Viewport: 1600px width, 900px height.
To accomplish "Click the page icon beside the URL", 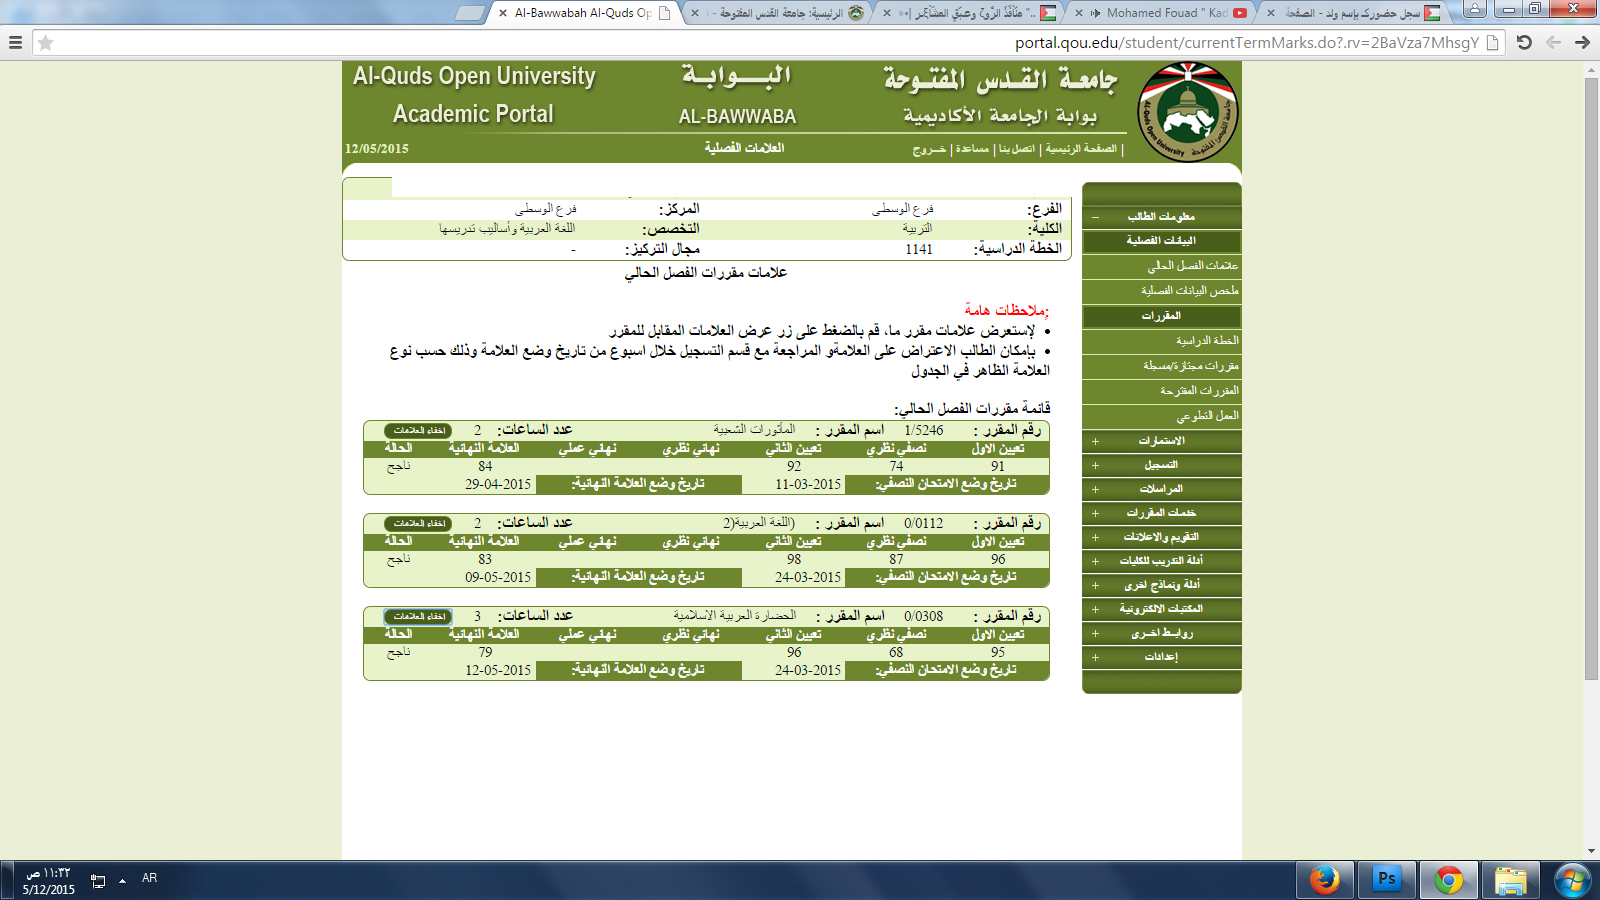I will pos(1493,42).
